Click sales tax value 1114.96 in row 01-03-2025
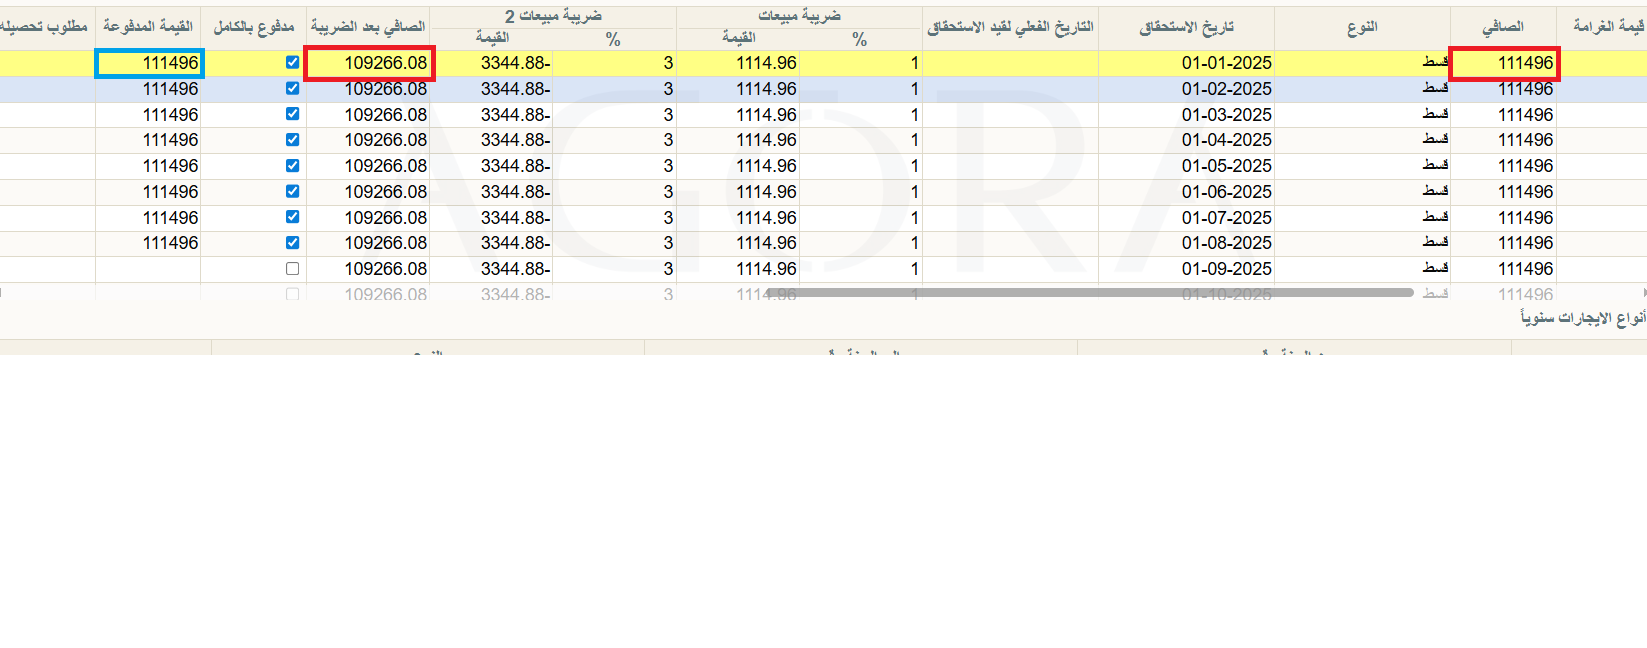Viewport: 1647px width, 648px height. point(738,115)
